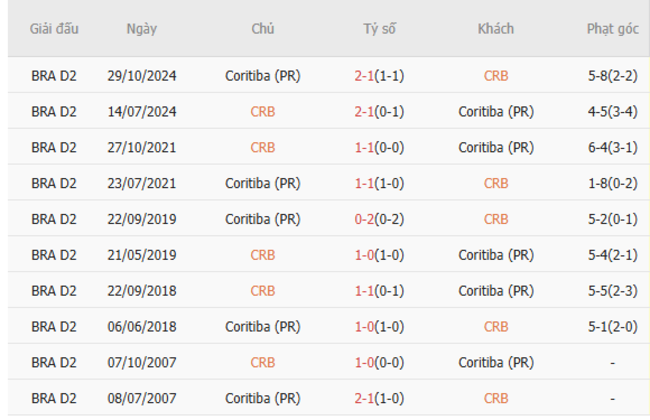This screenshot has height=420, width=650.
Task: Click the "Giải đấu" column header
Action: (x=54, y=29)
